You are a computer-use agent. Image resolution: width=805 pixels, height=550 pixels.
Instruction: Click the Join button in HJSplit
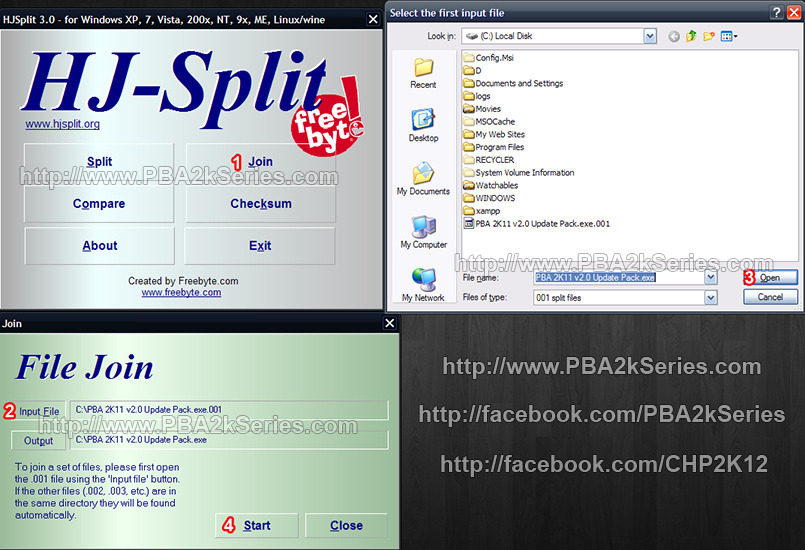(260, 162)
